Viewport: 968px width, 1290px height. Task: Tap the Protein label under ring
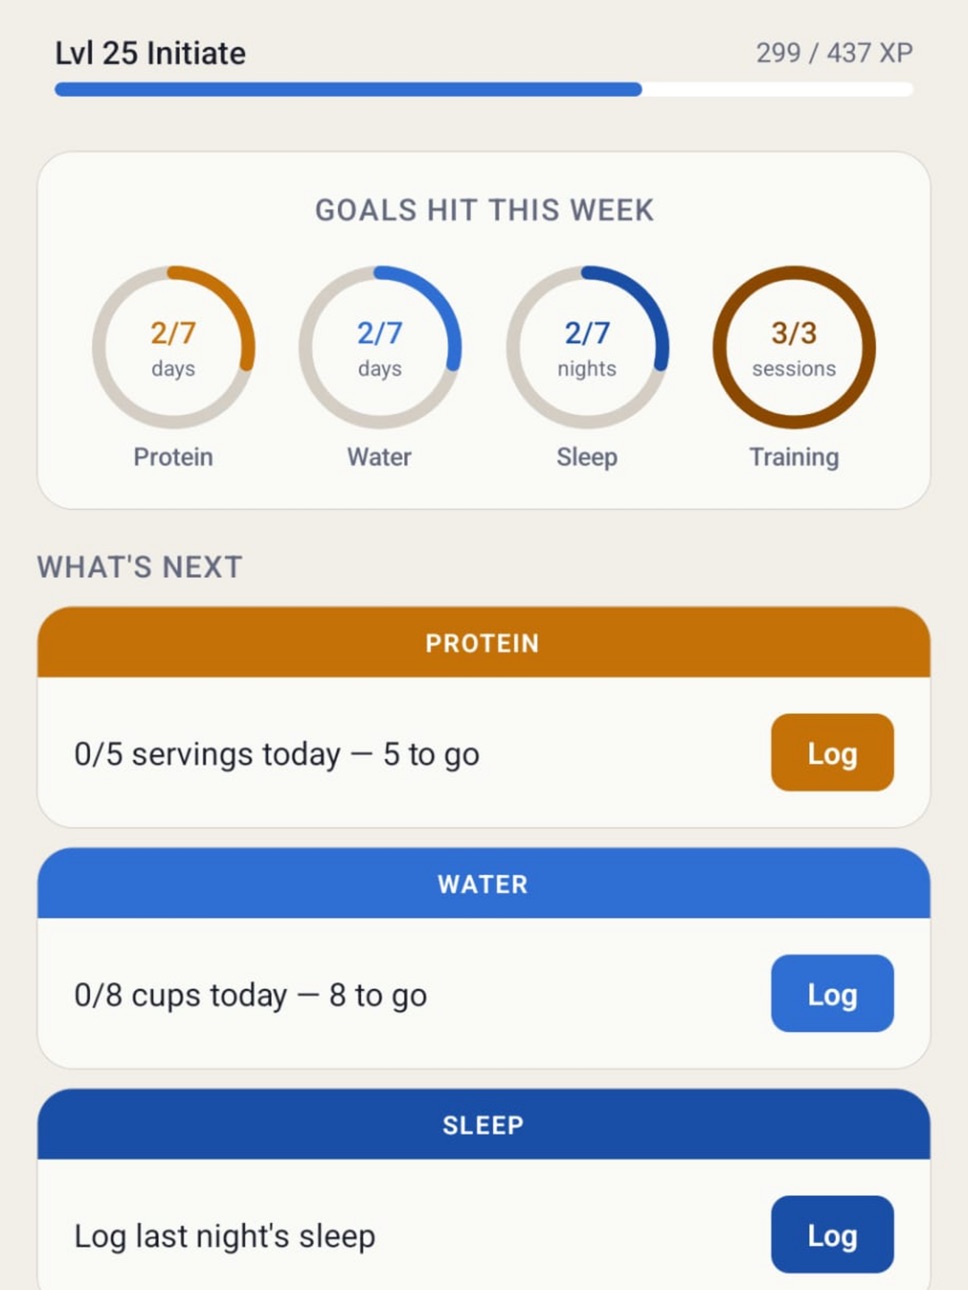click(x=173, y=457)
